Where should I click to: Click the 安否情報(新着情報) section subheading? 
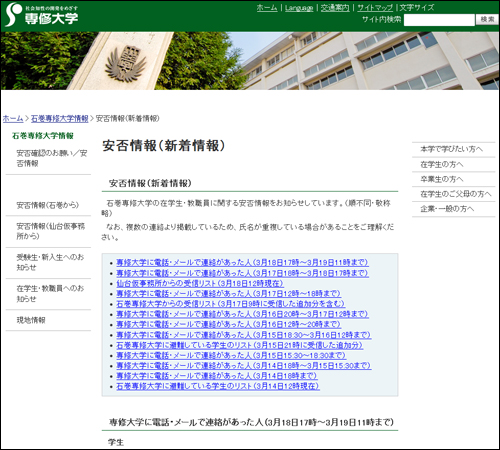coord(150,183)
